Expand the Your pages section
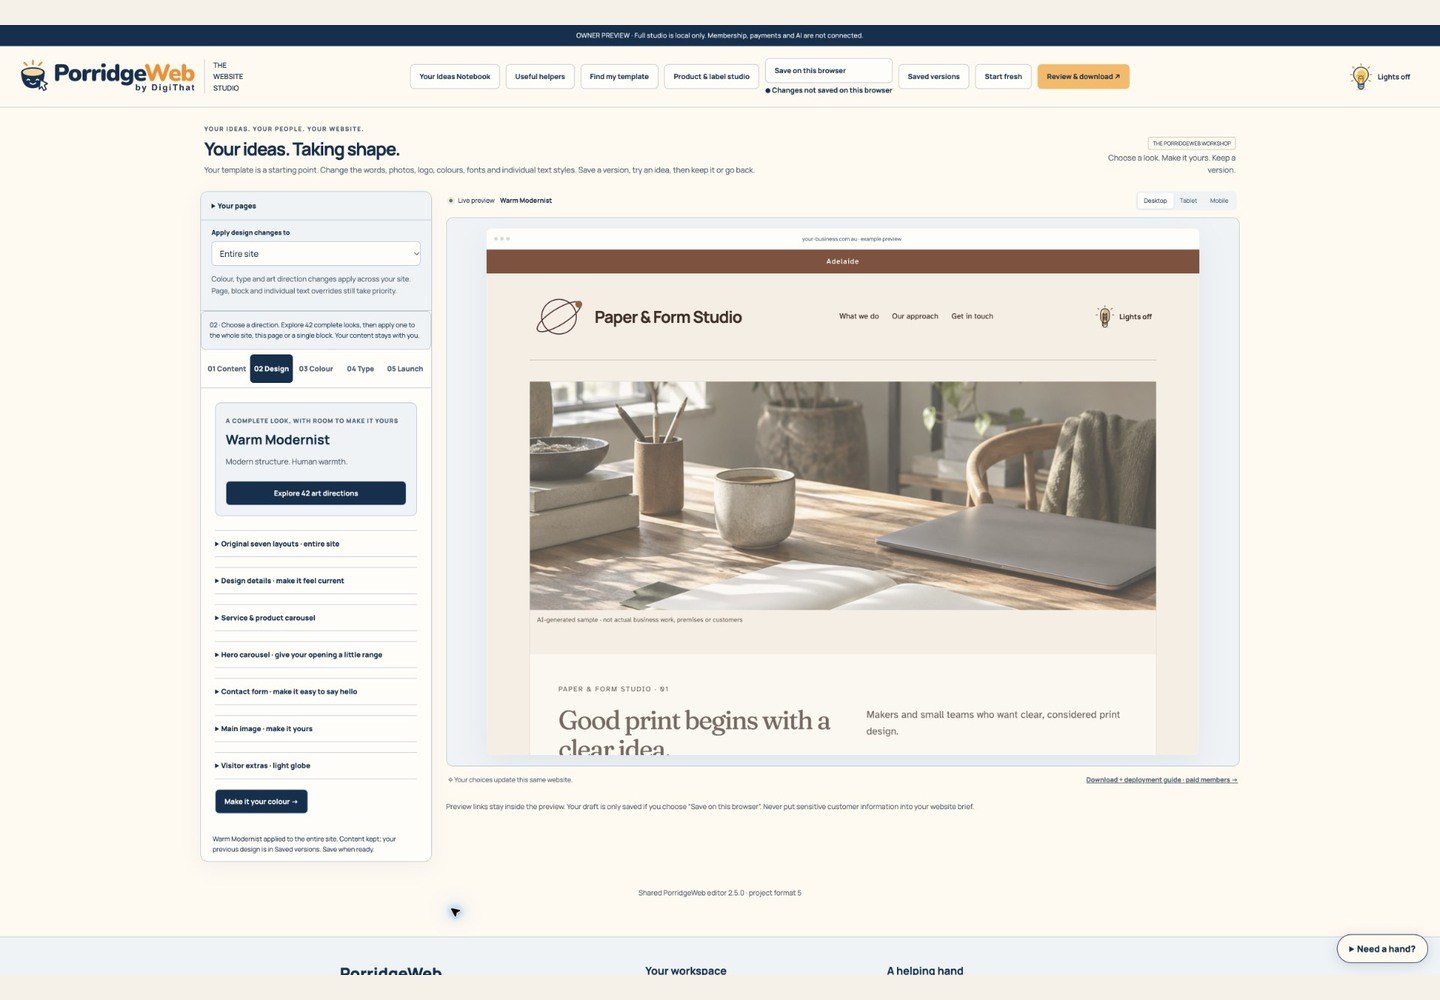The width and height of the screenshot is (1440, 1000). [x=316, y=206]
